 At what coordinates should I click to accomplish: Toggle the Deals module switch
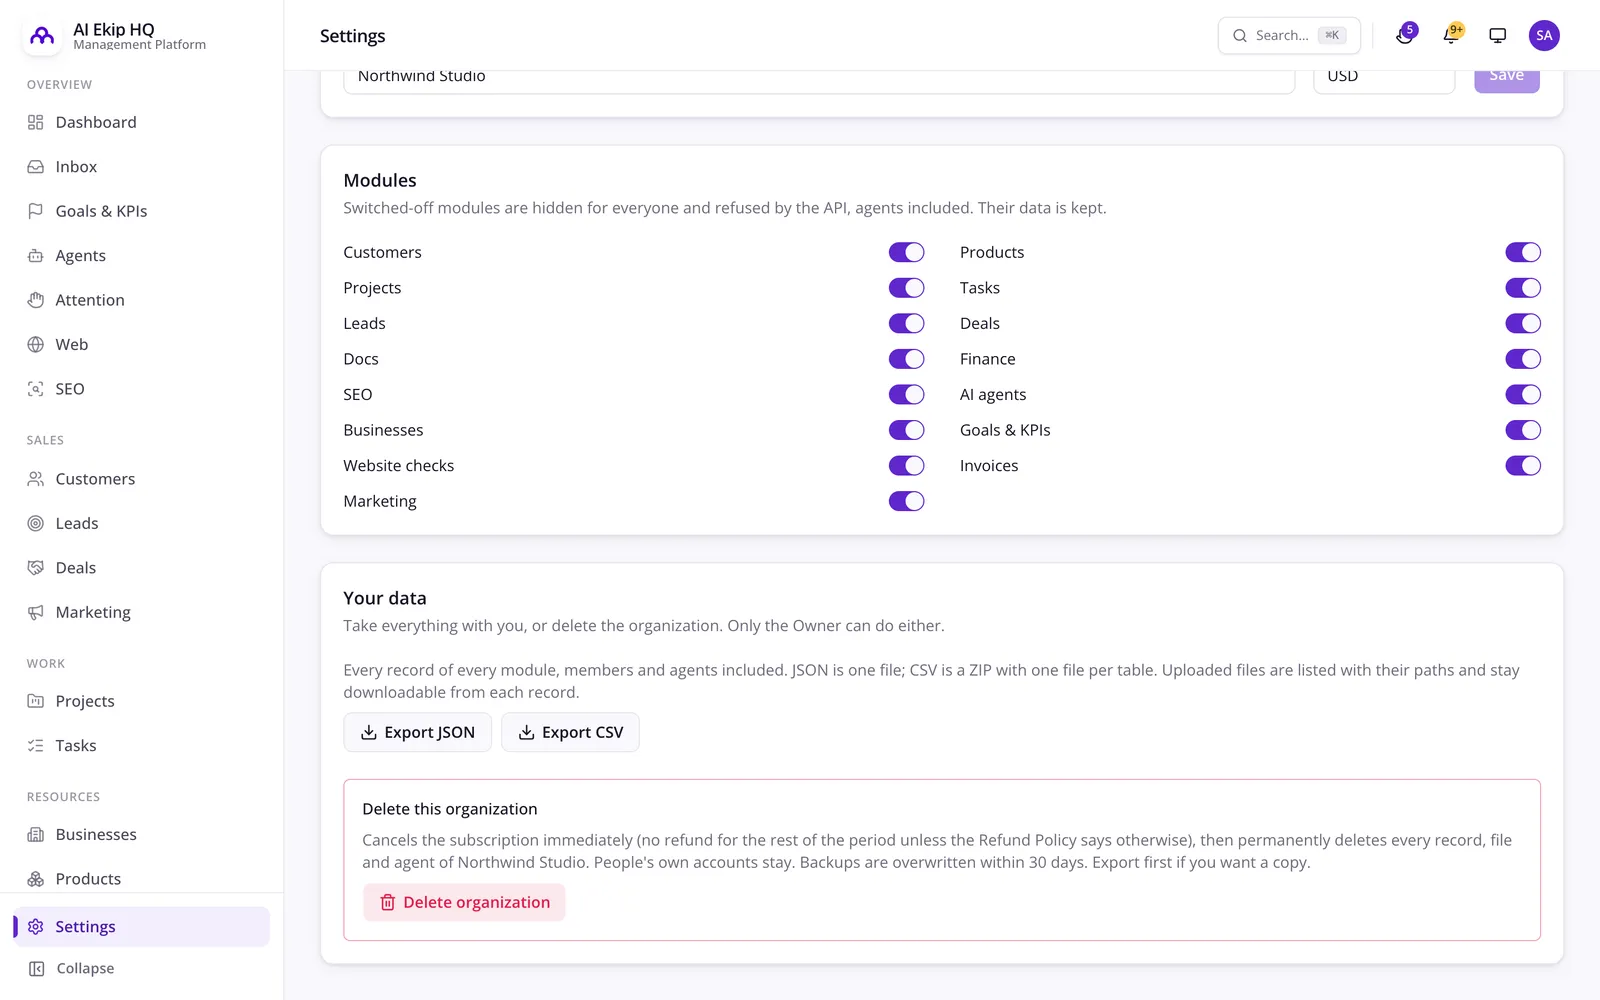[1523, 324]
